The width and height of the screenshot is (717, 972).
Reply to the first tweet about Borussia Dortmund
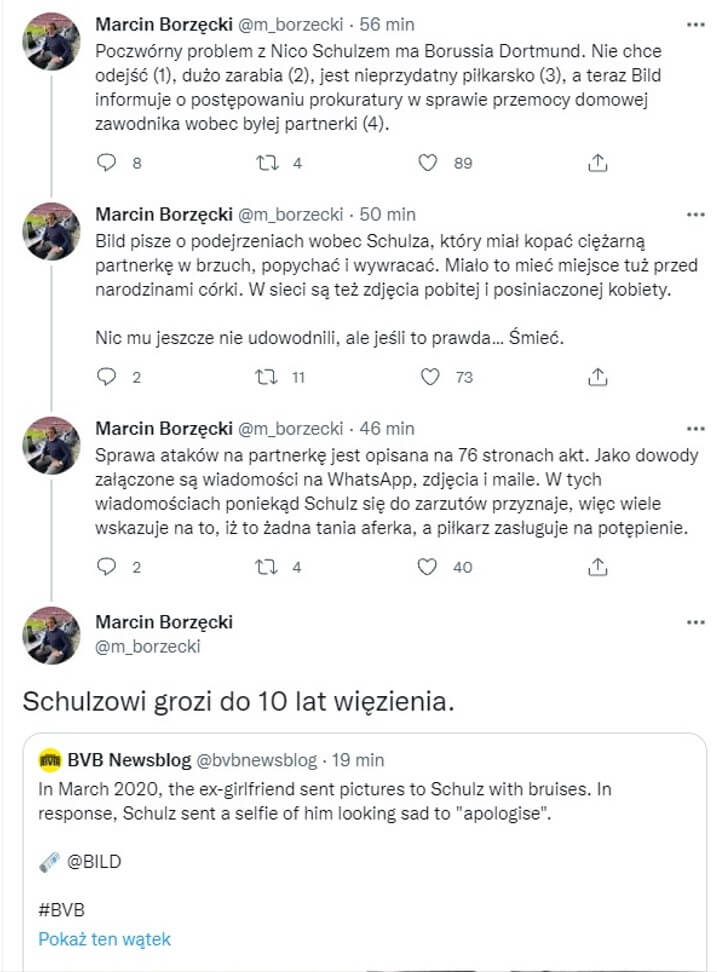(x=107, y=163)
